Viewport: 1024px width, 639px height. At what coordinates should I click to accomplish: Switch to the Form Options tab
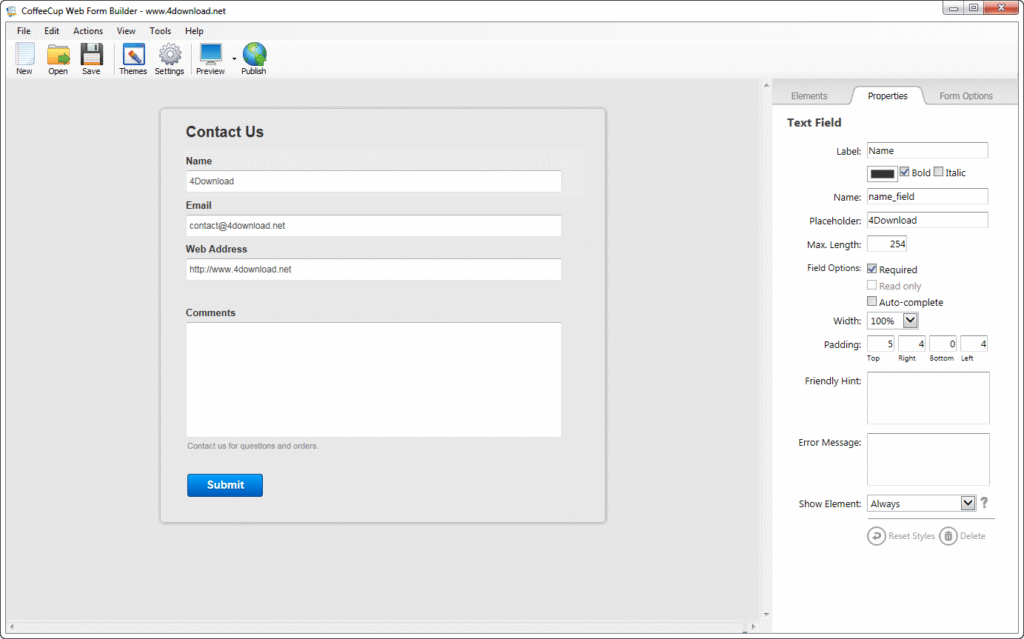pos(965,95)
